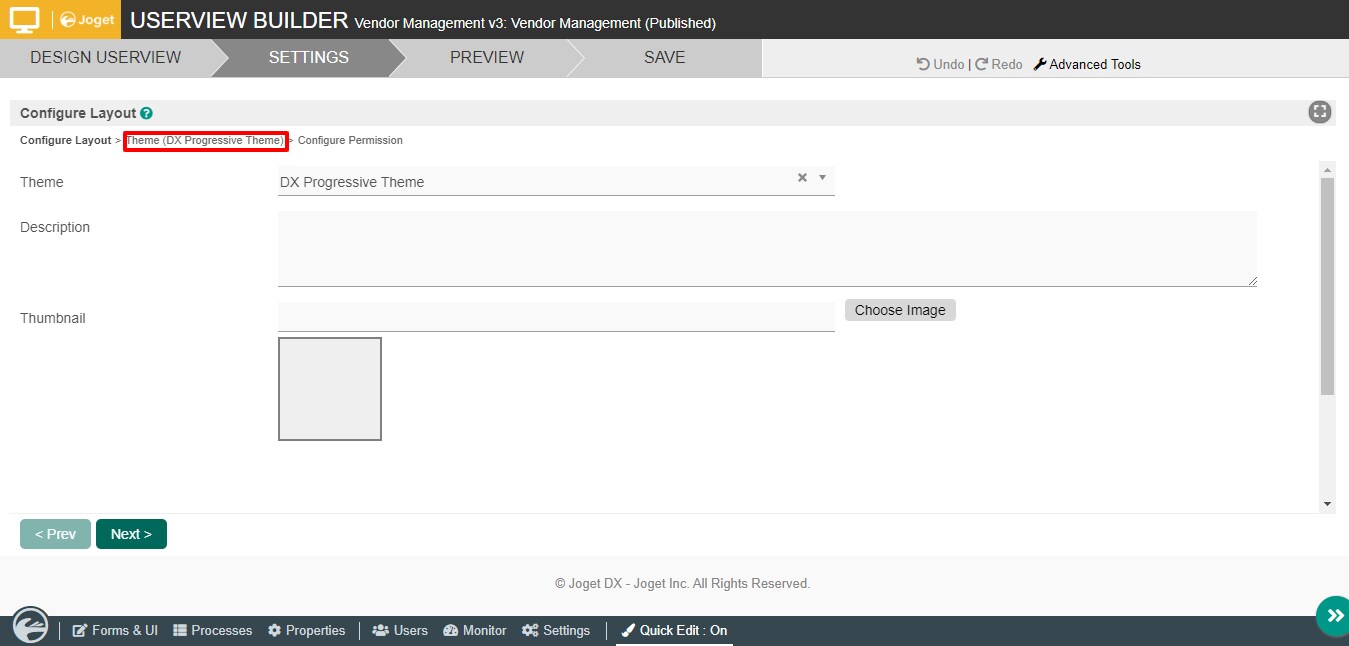Click the vertical scrollbar down arrow
The width and height of the screenshot is (1349, 646).
(x=1327, y=504)
